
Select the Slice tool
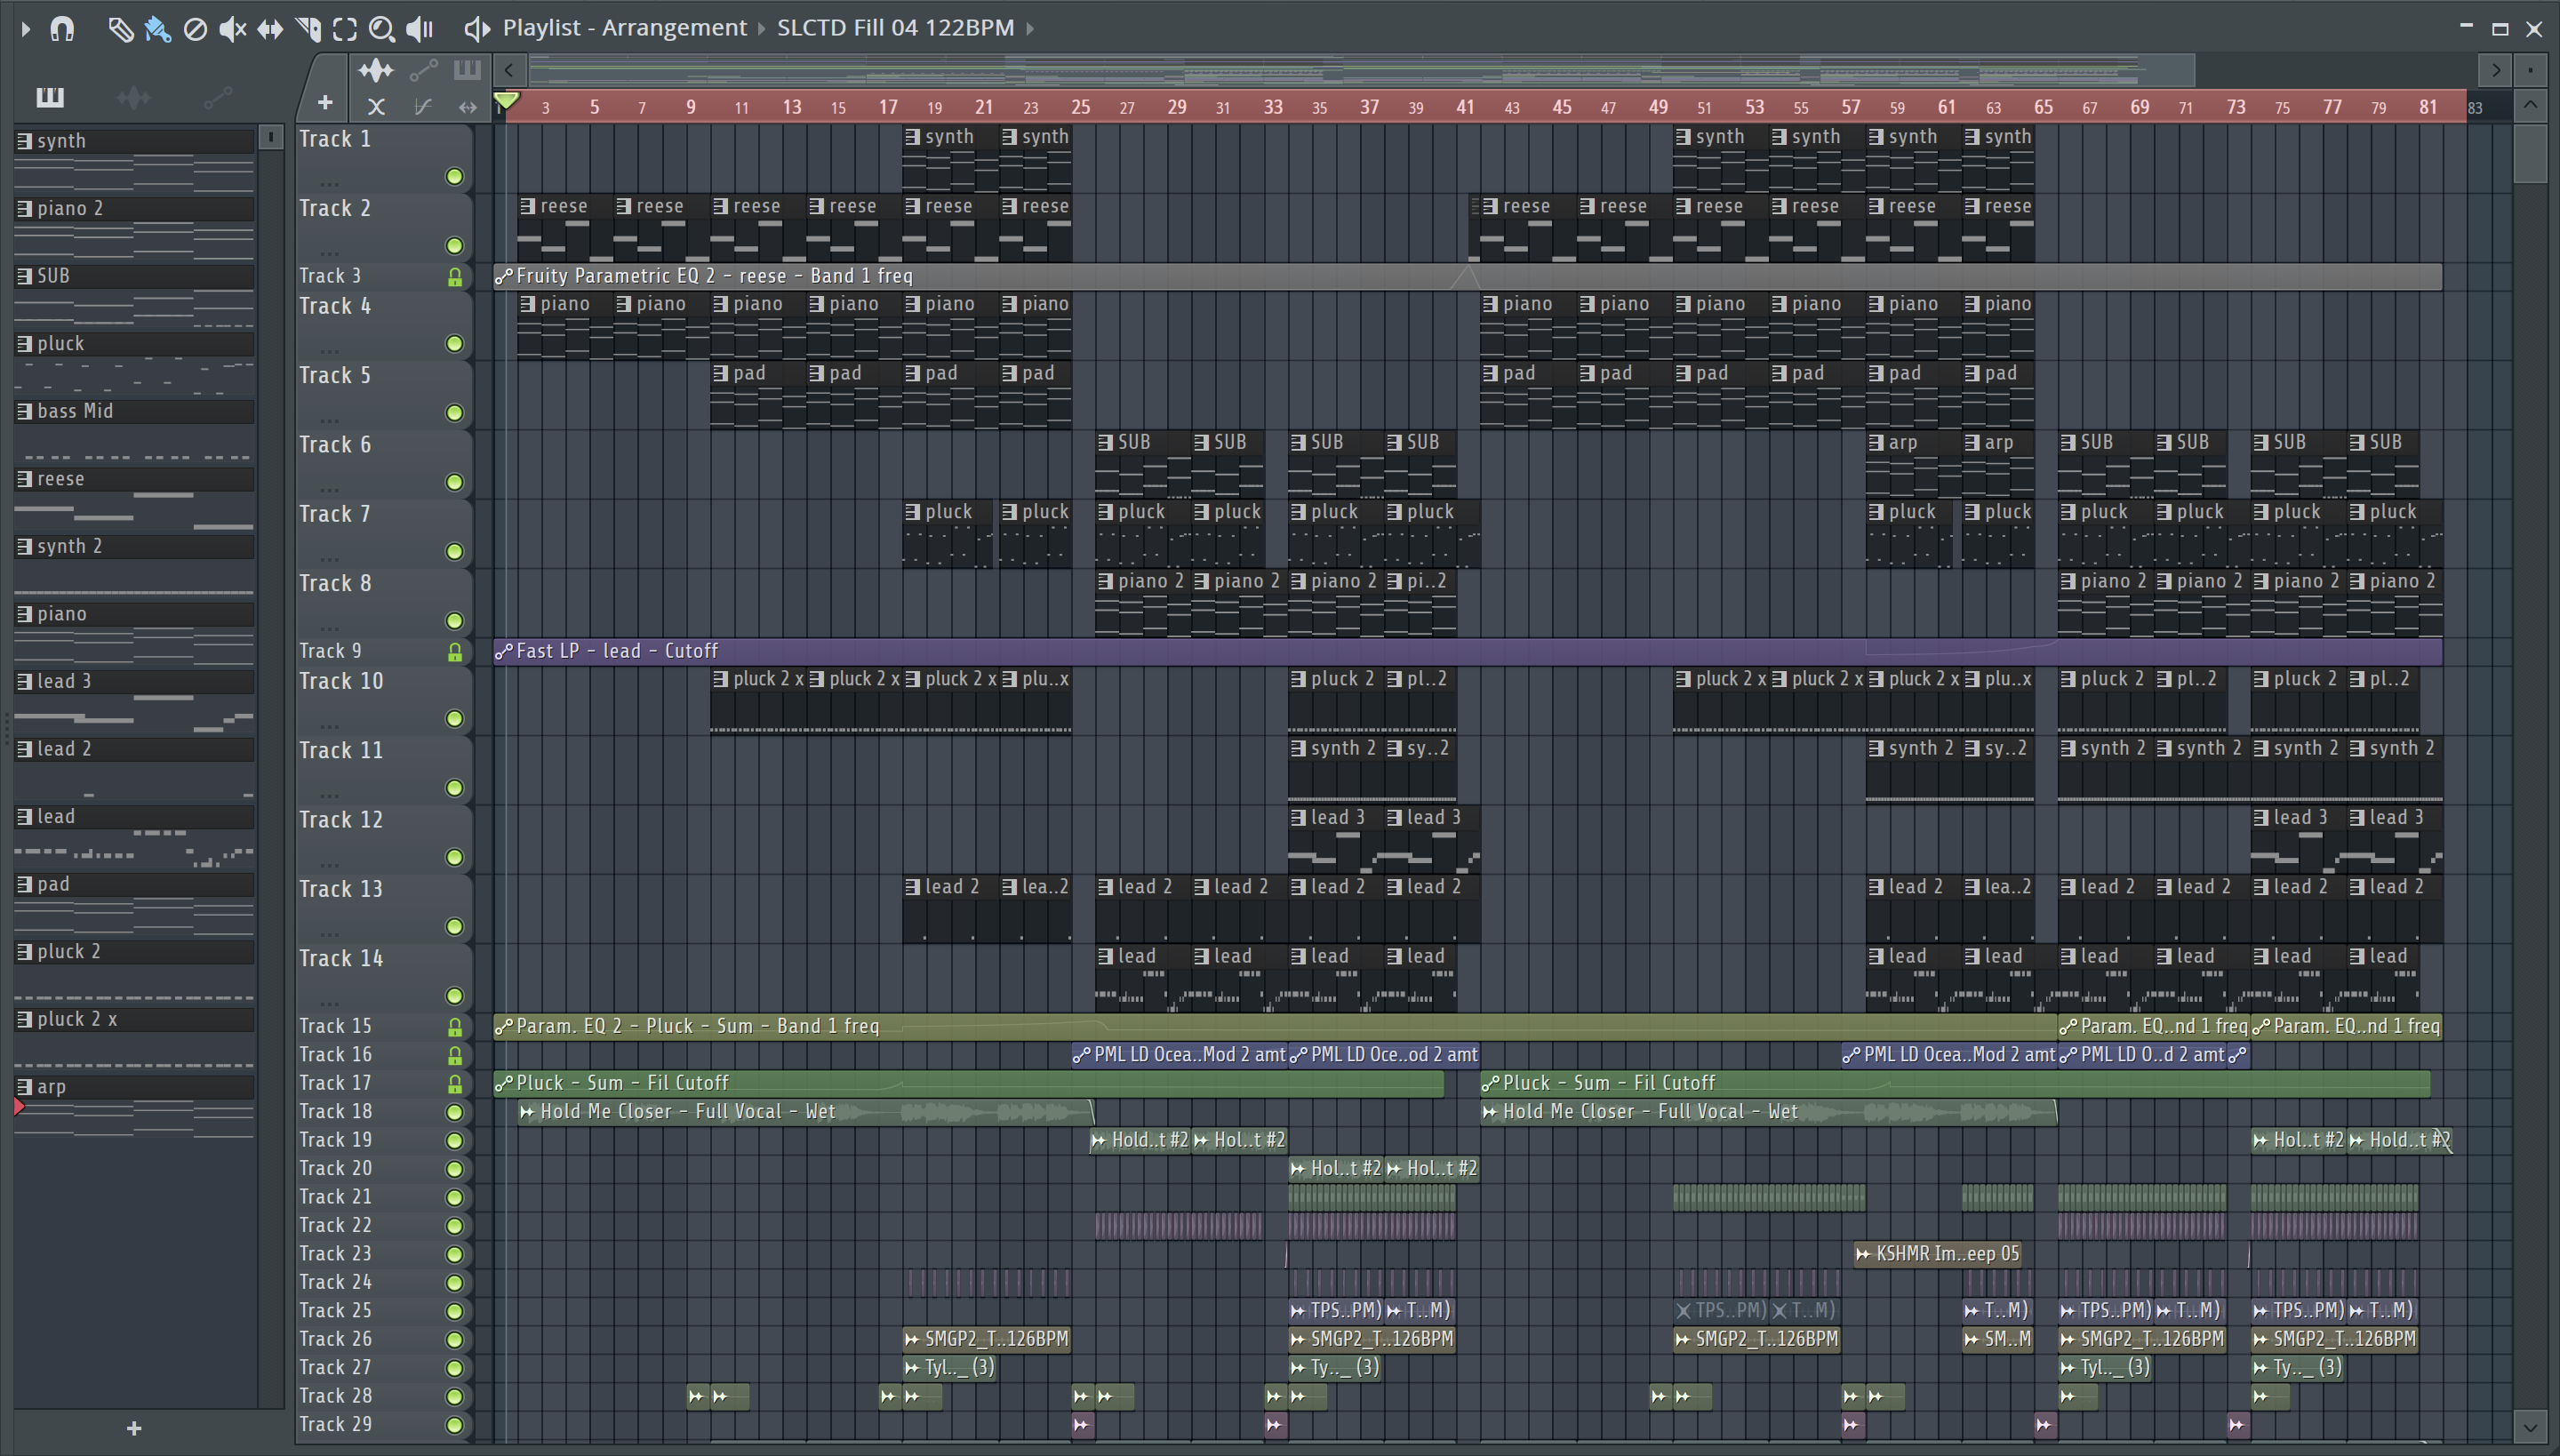pos(308,29)
